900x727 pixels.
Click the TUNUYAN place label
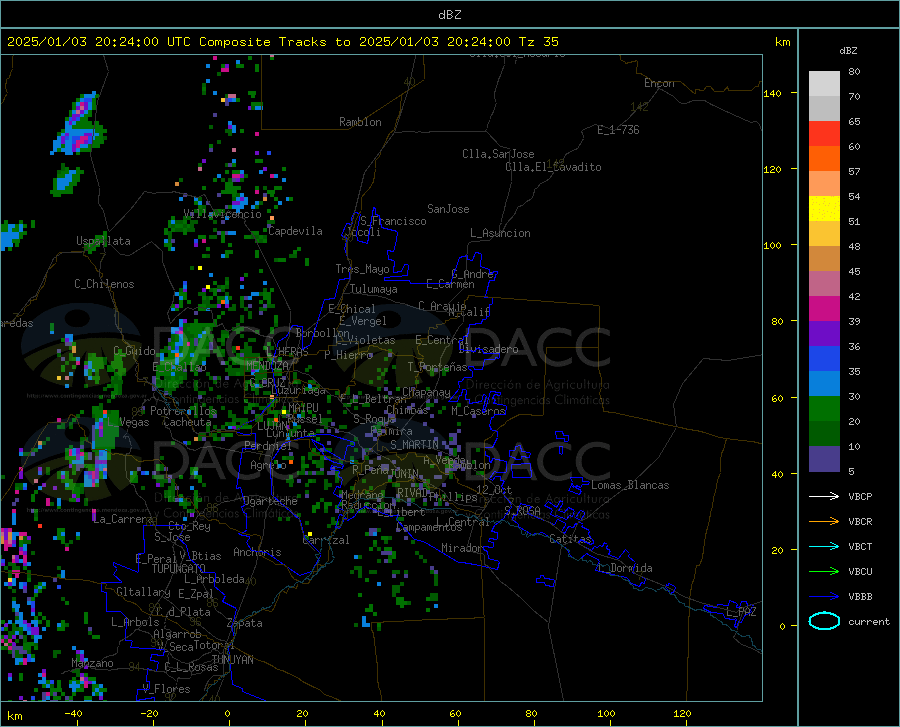click(x=232, y=660)
